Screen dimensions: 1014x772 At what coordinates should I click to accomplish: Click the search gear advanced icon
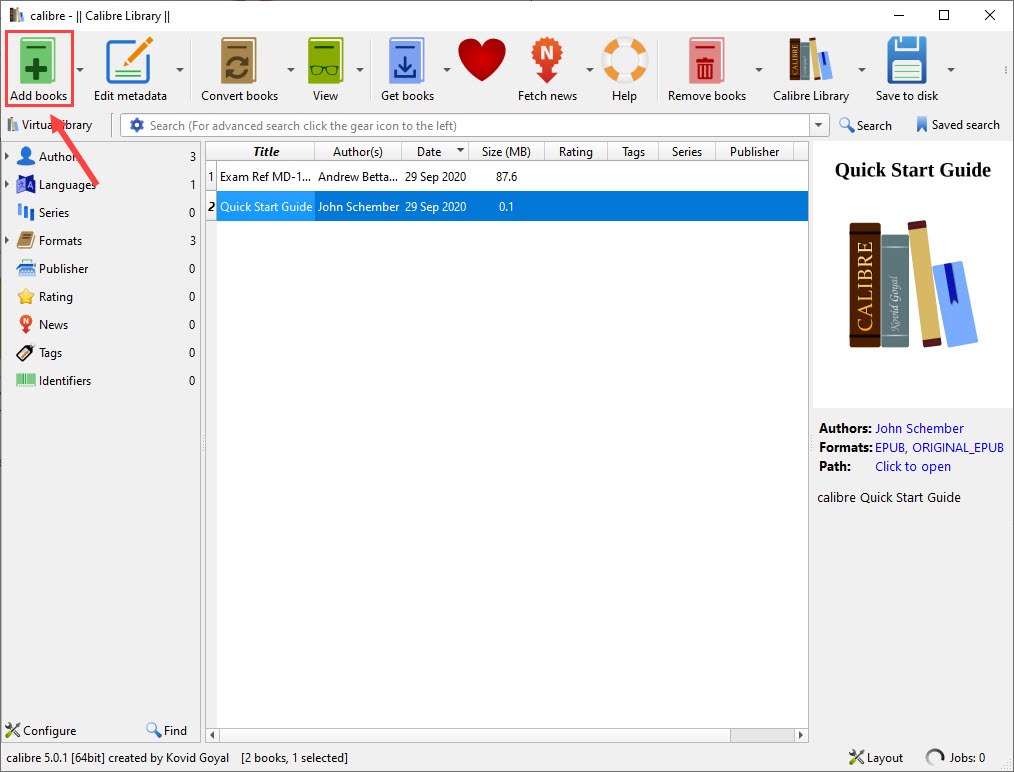[x=136, y=125]
